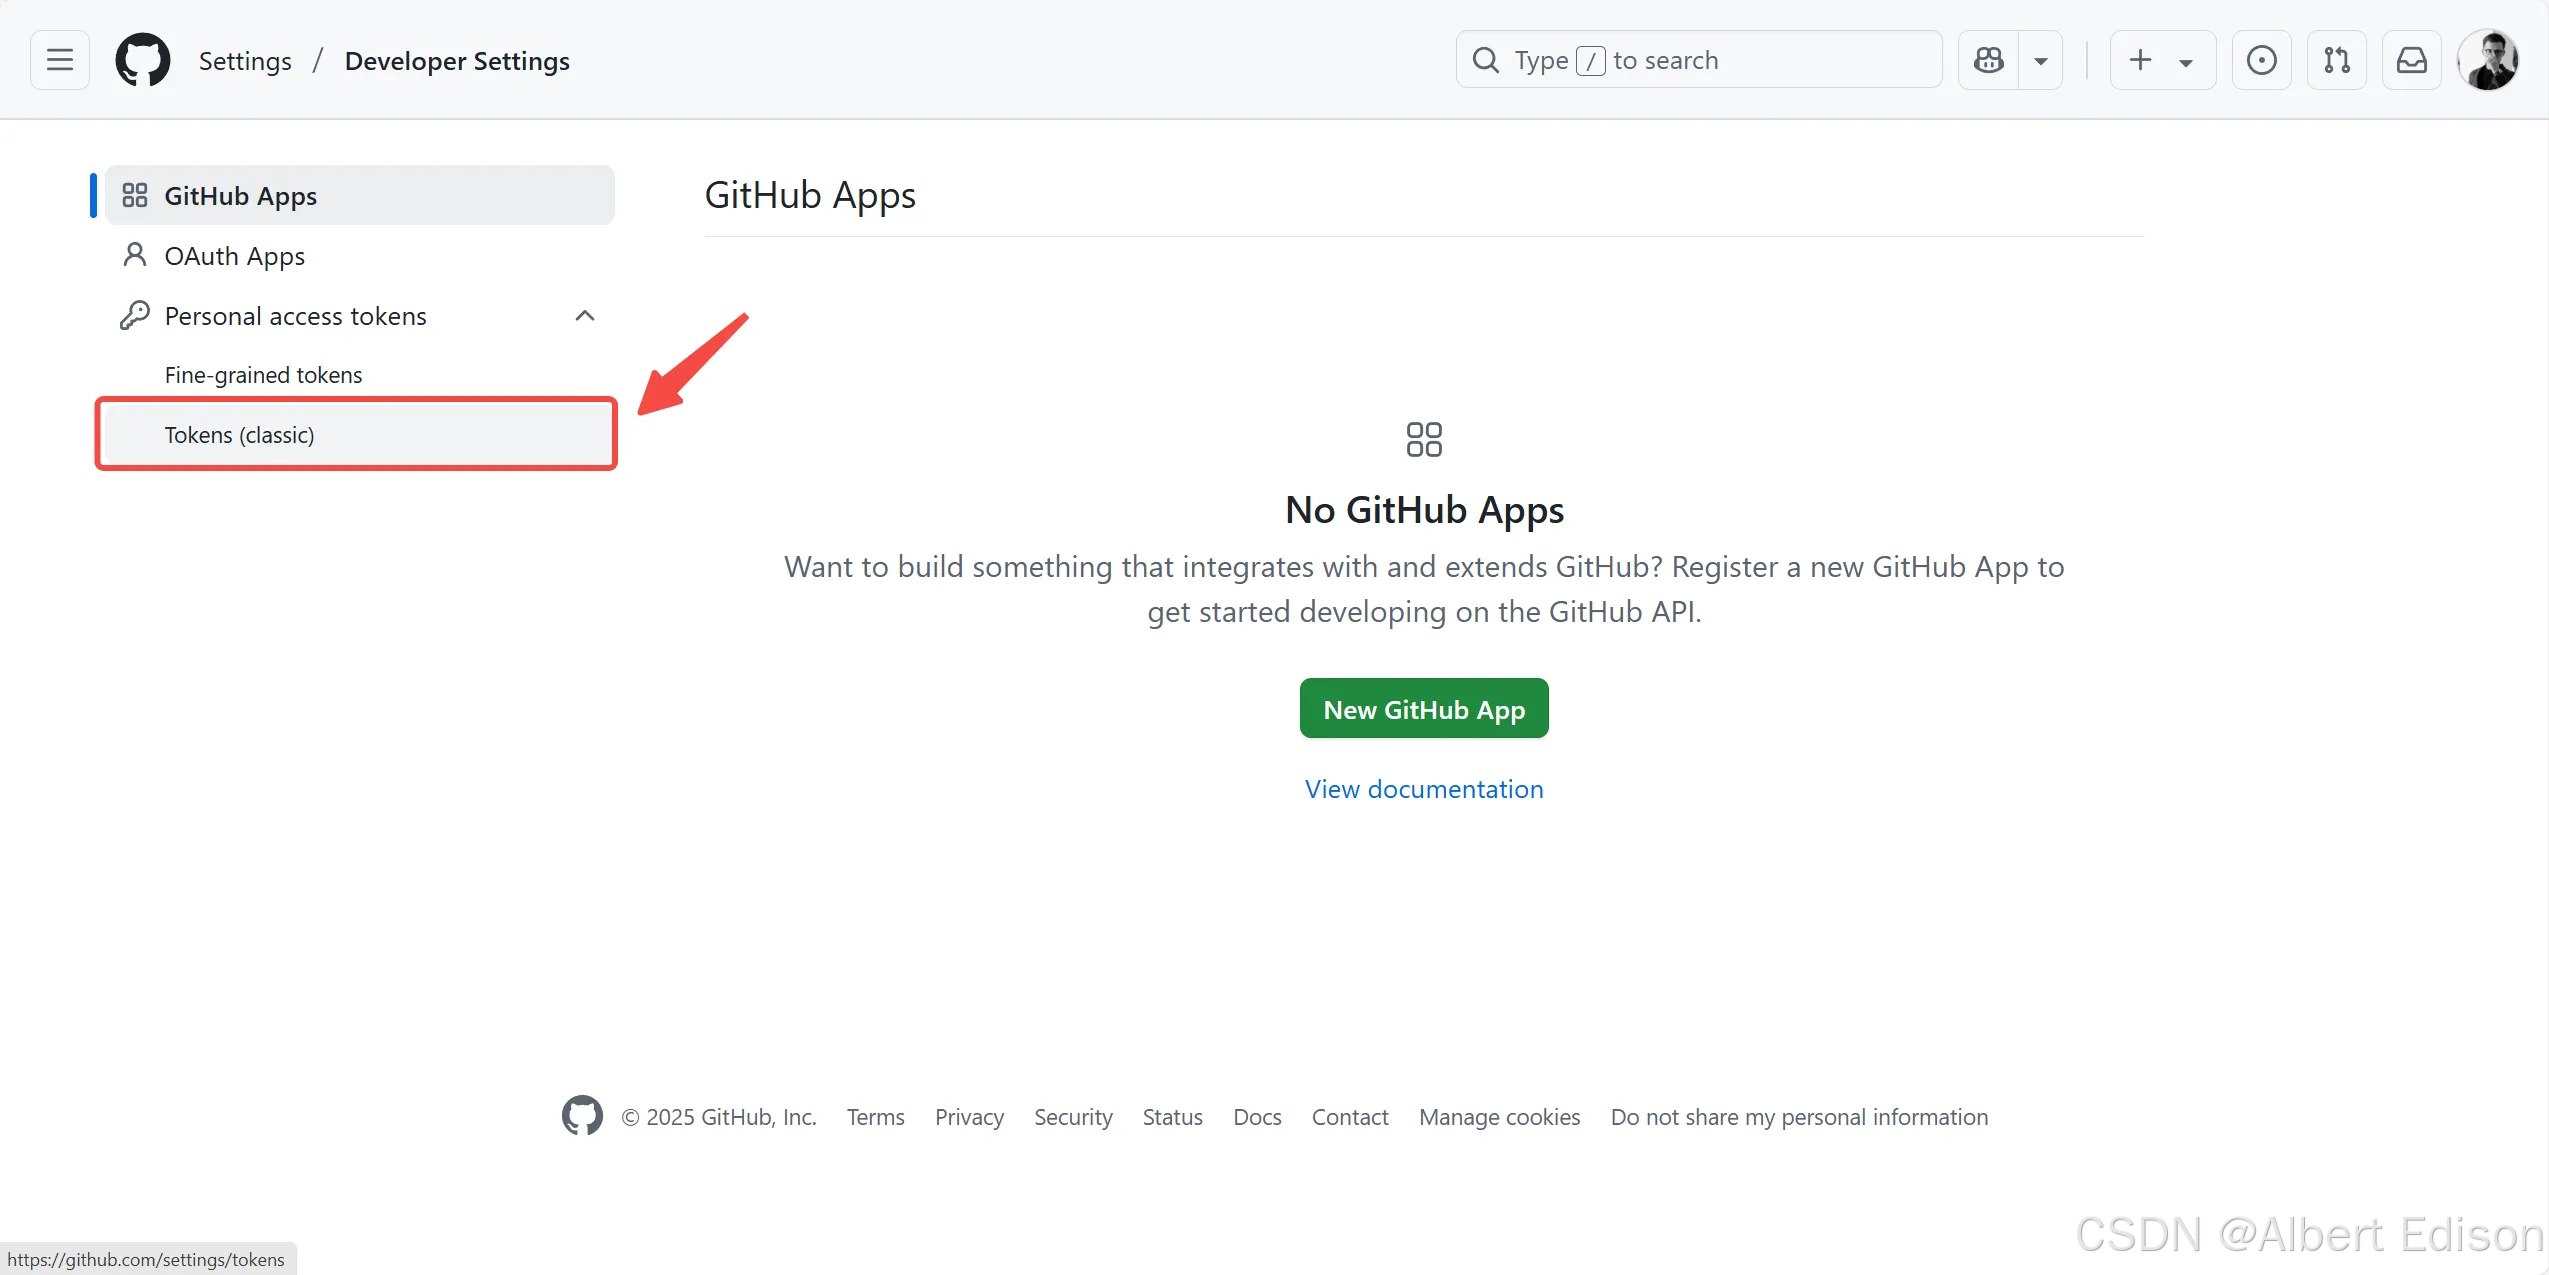Open Copilot chat icon
Screen dimensions: 2549x1275
click(x=1988, y=60)
